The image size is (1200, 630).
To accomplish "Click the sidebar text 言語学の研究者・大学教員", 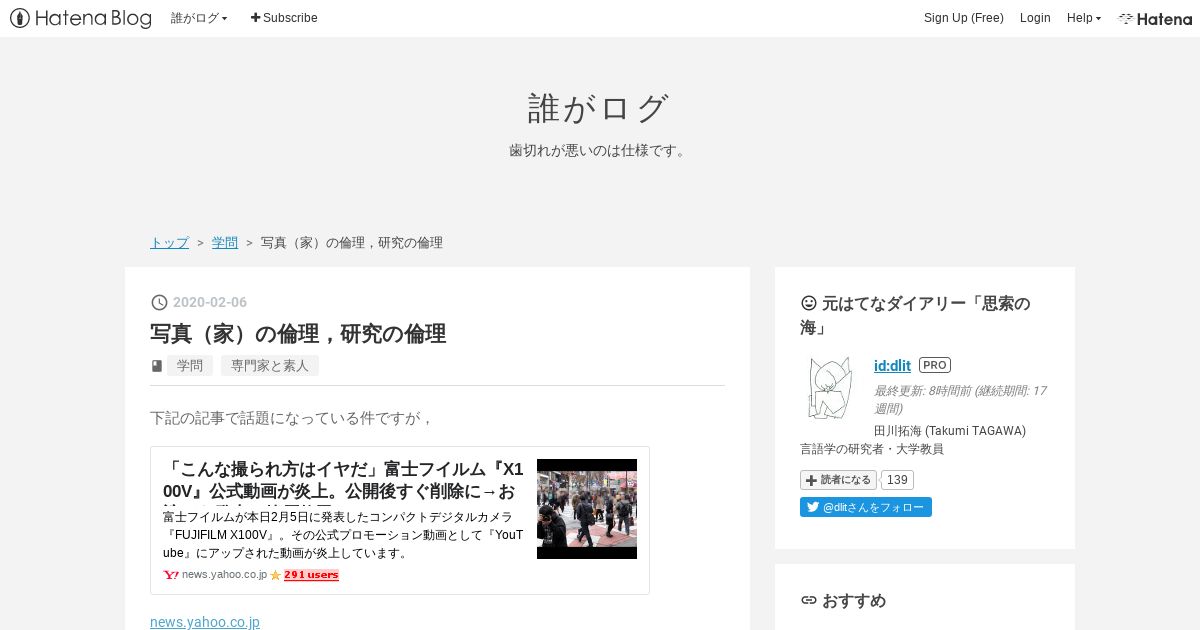I will [872, 449].
